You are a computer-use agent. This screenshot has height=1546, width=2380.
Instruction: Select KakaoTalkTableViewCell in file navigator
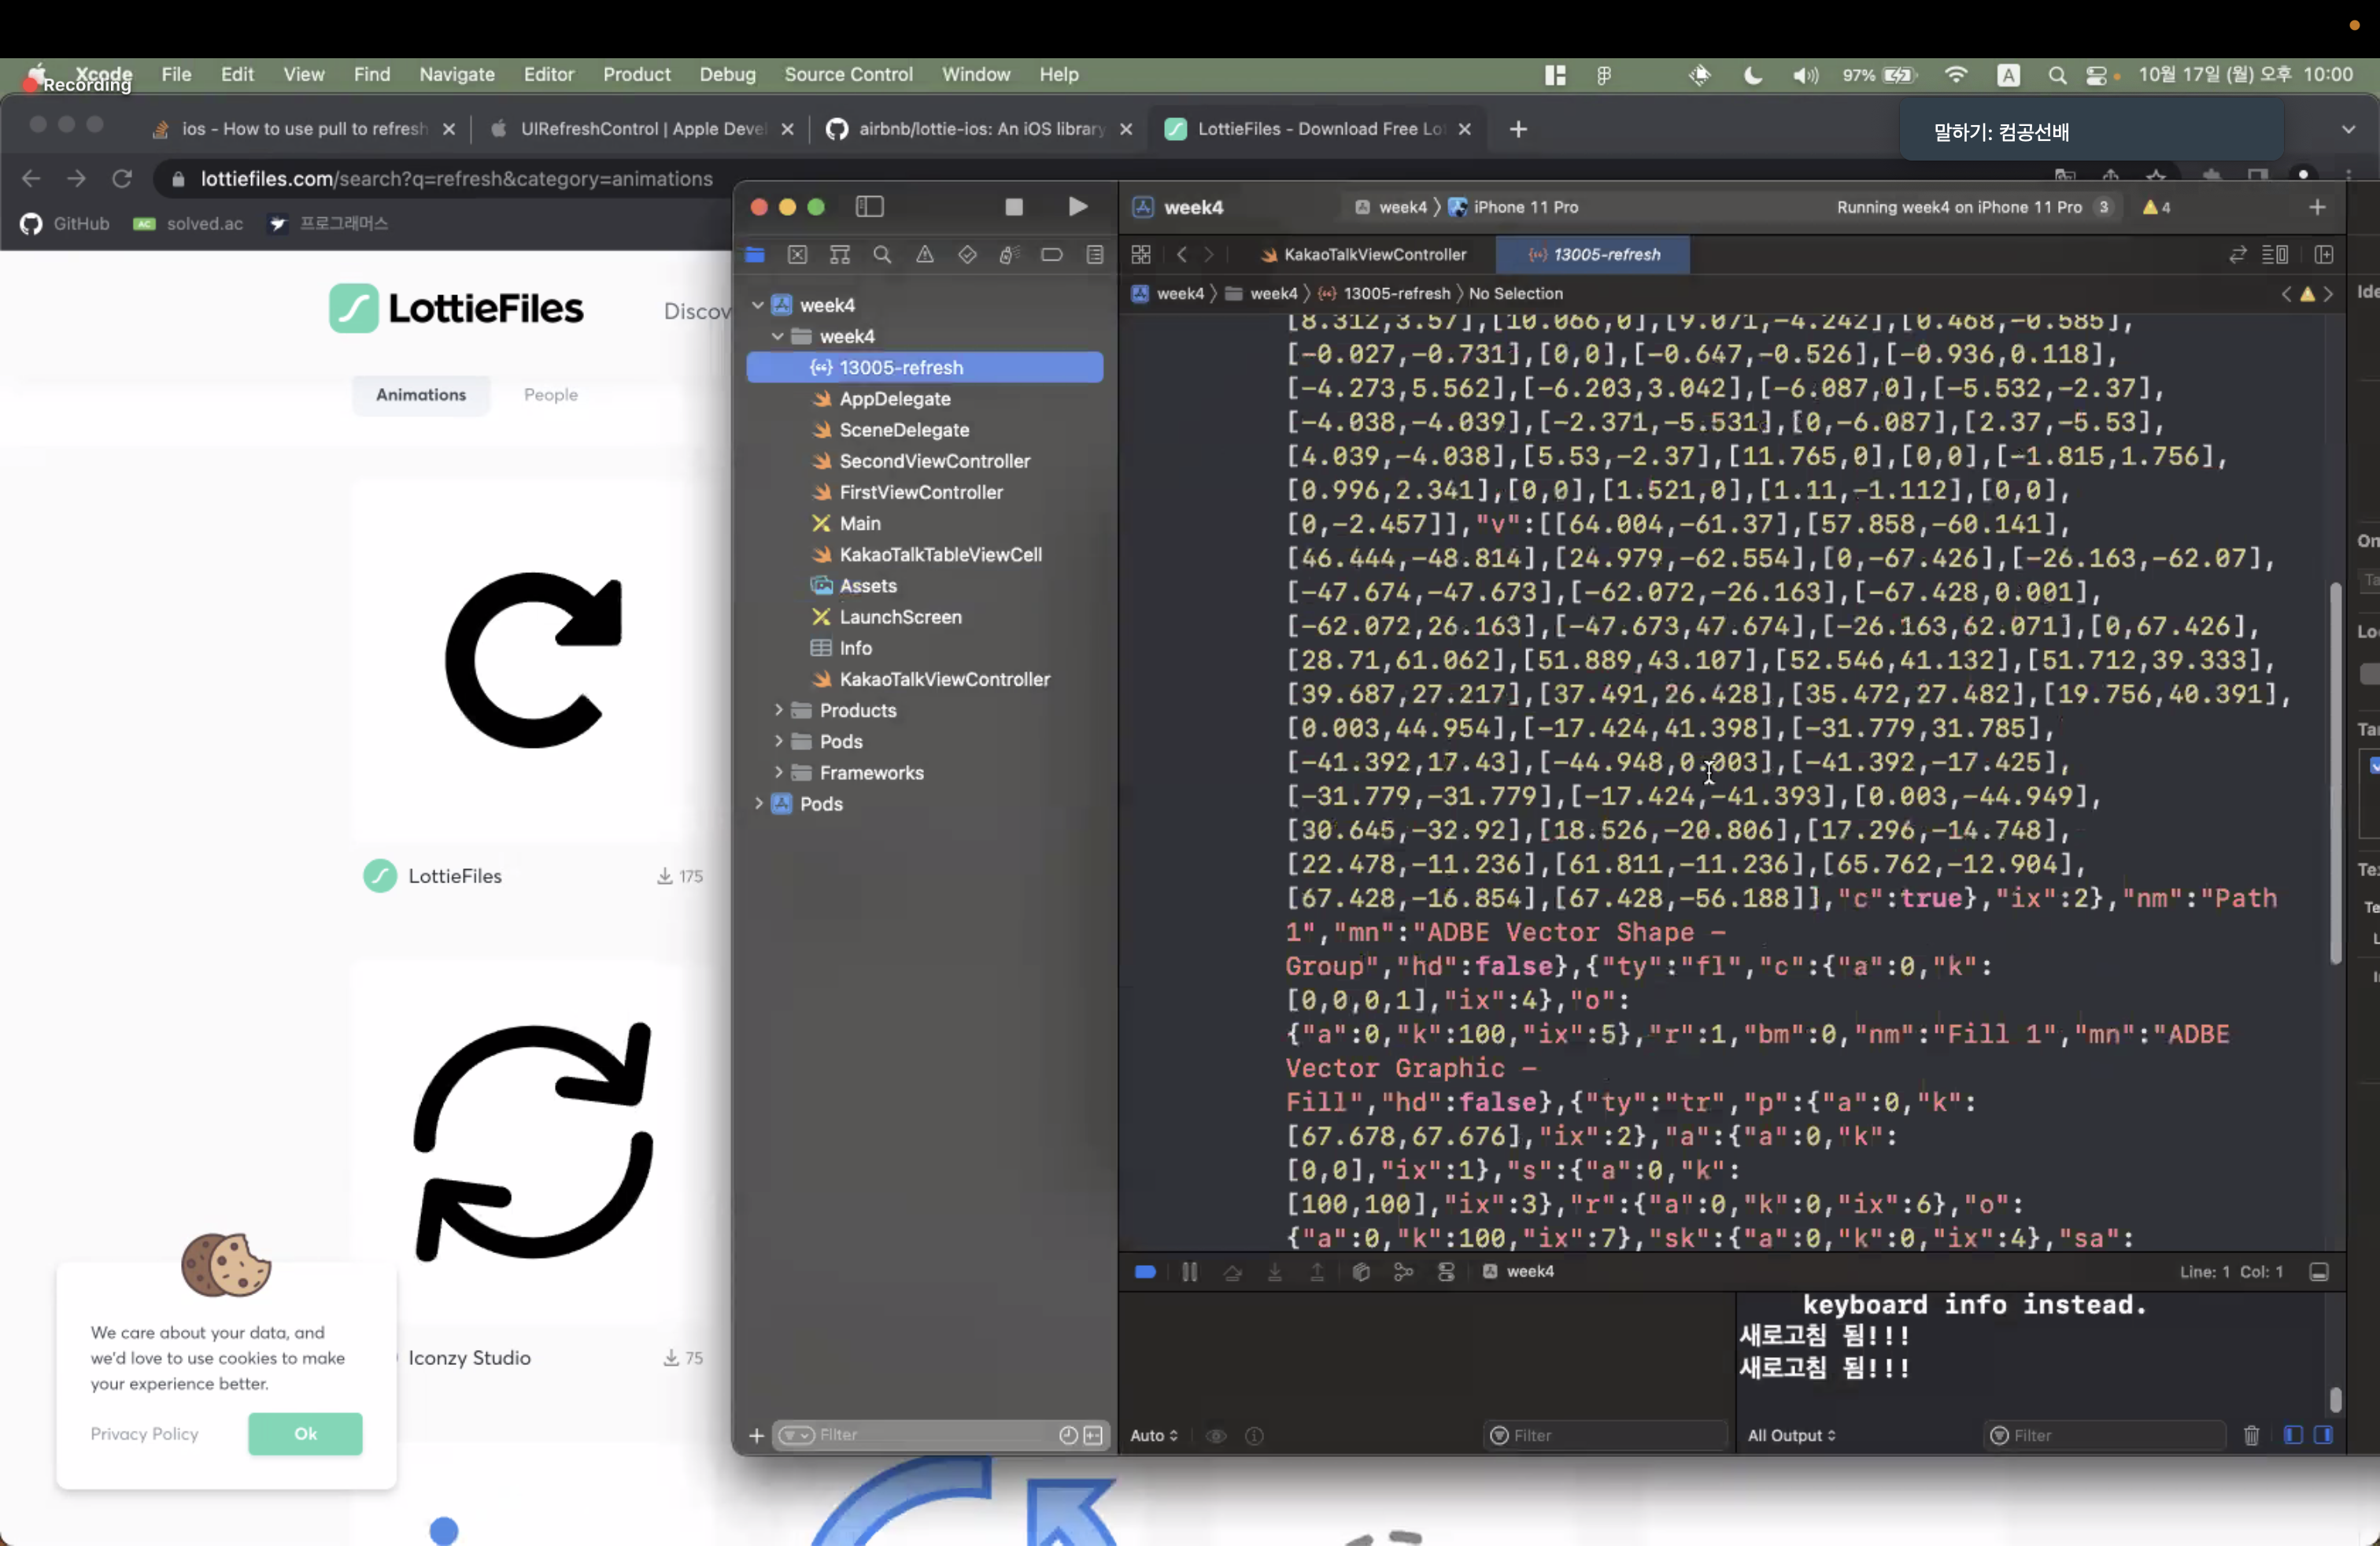coord(939,555)
